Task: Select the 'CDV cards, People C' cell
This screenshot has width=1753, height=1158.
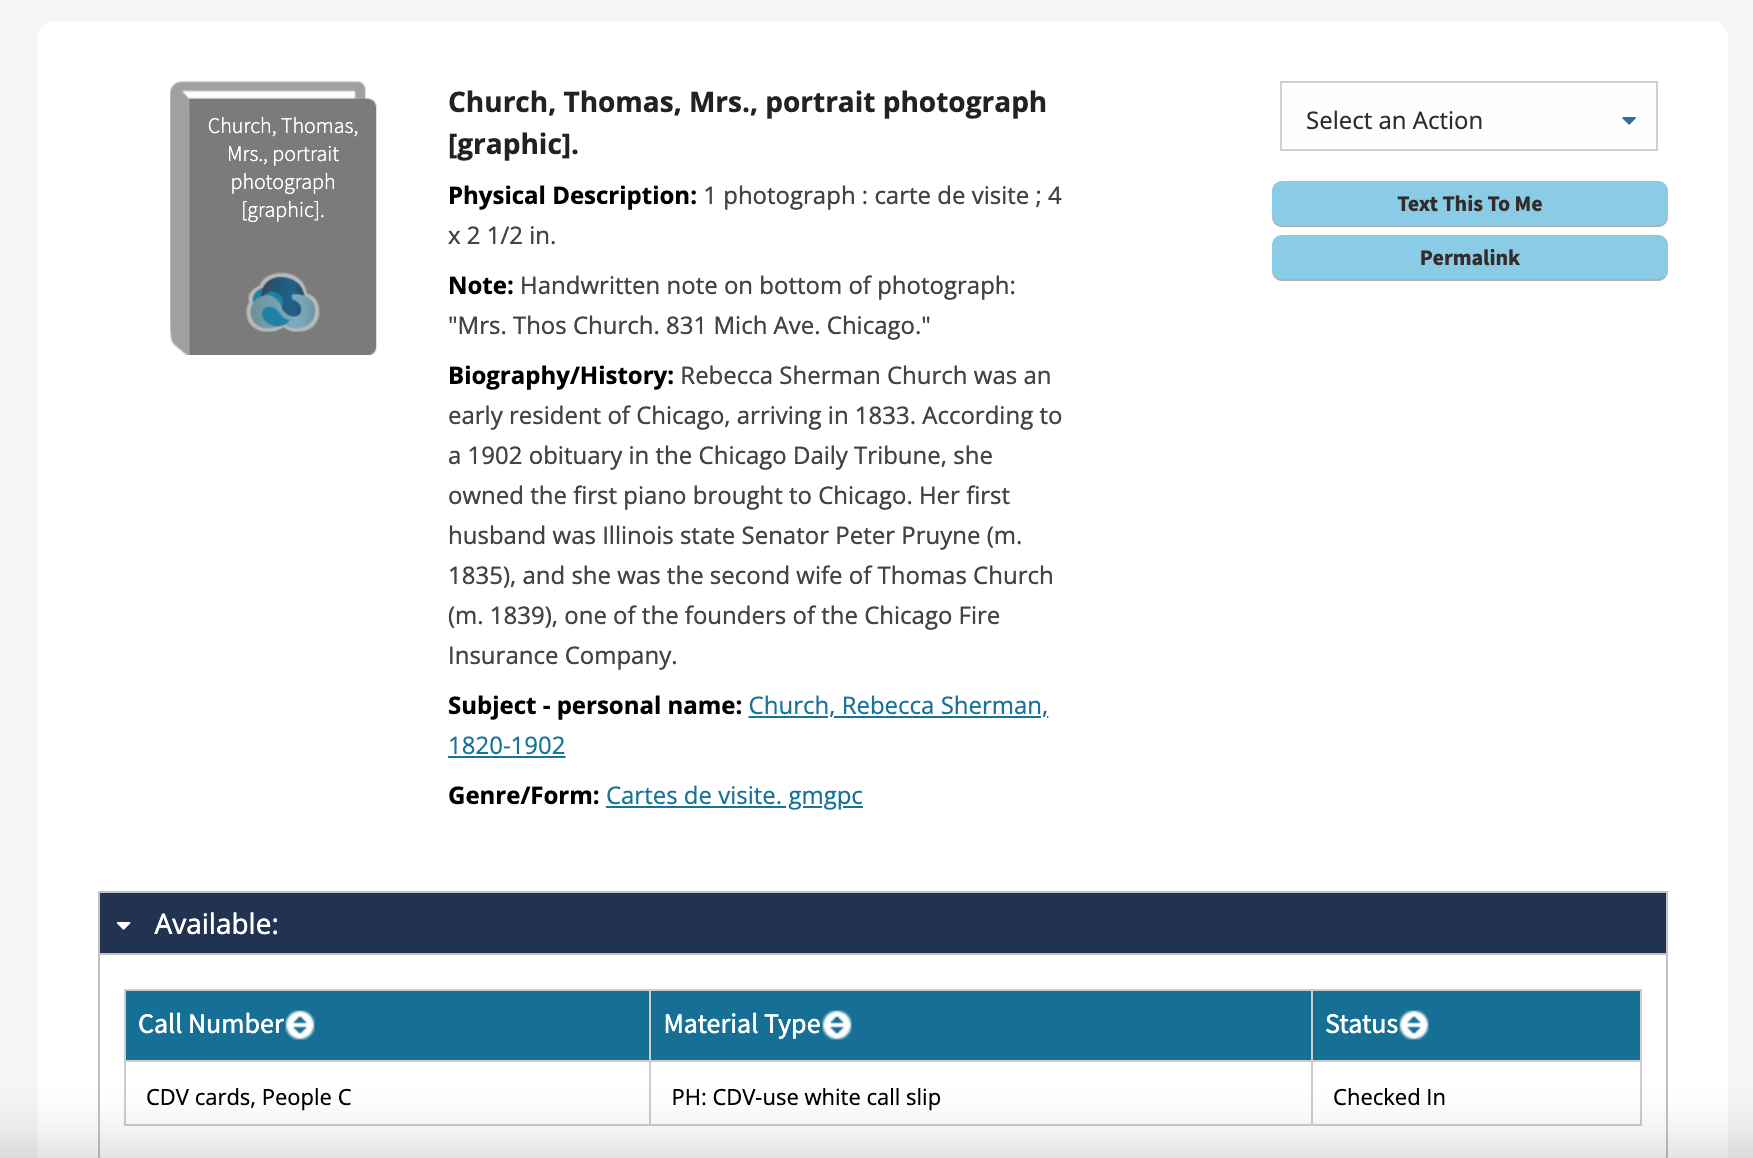Action: coord(249,1097)
